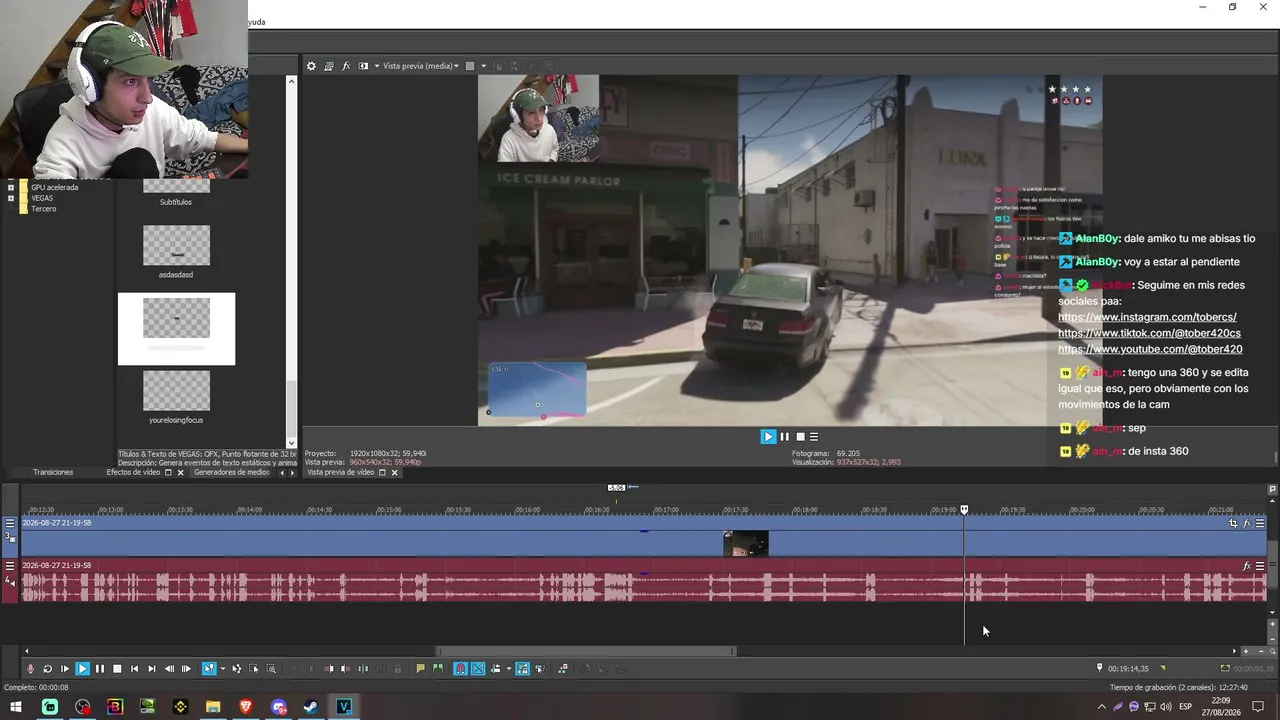Click play from start in timeline transport
Screen dimensions: 1280x720
coord(65,669)
